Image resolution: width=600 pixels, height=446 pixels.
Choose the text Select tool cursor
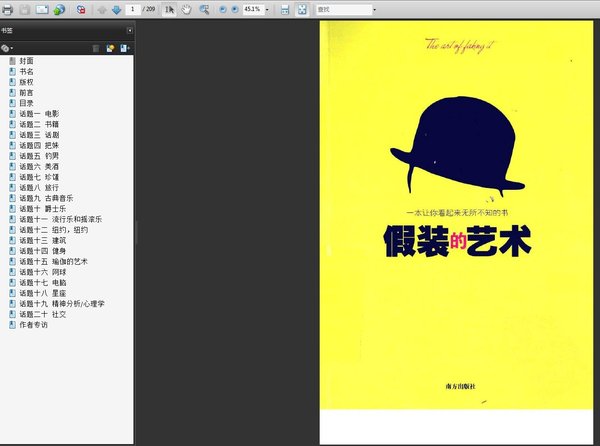click(x=169, y=9)
